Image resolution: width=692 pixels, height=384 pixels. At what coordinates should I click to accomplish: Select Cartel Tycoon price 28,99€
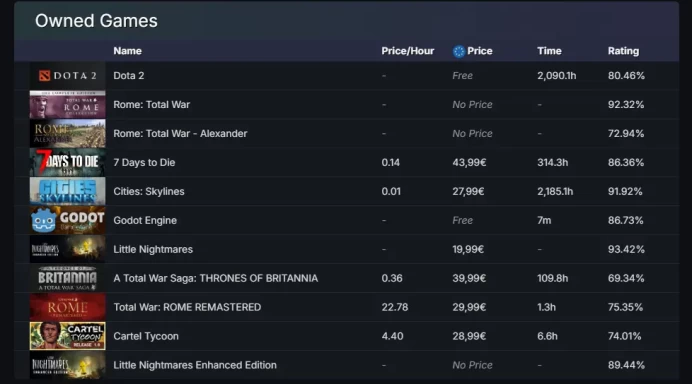pyautogui.click(x=469, y=336)
